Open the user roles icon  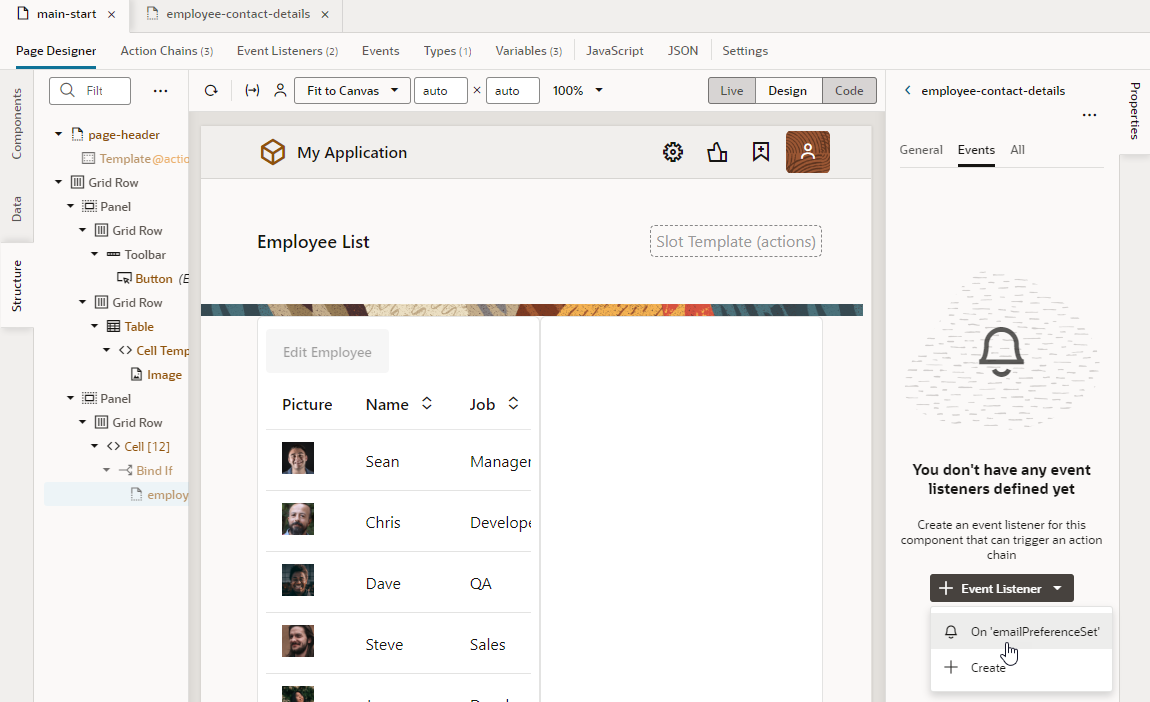tap(280, 91)
